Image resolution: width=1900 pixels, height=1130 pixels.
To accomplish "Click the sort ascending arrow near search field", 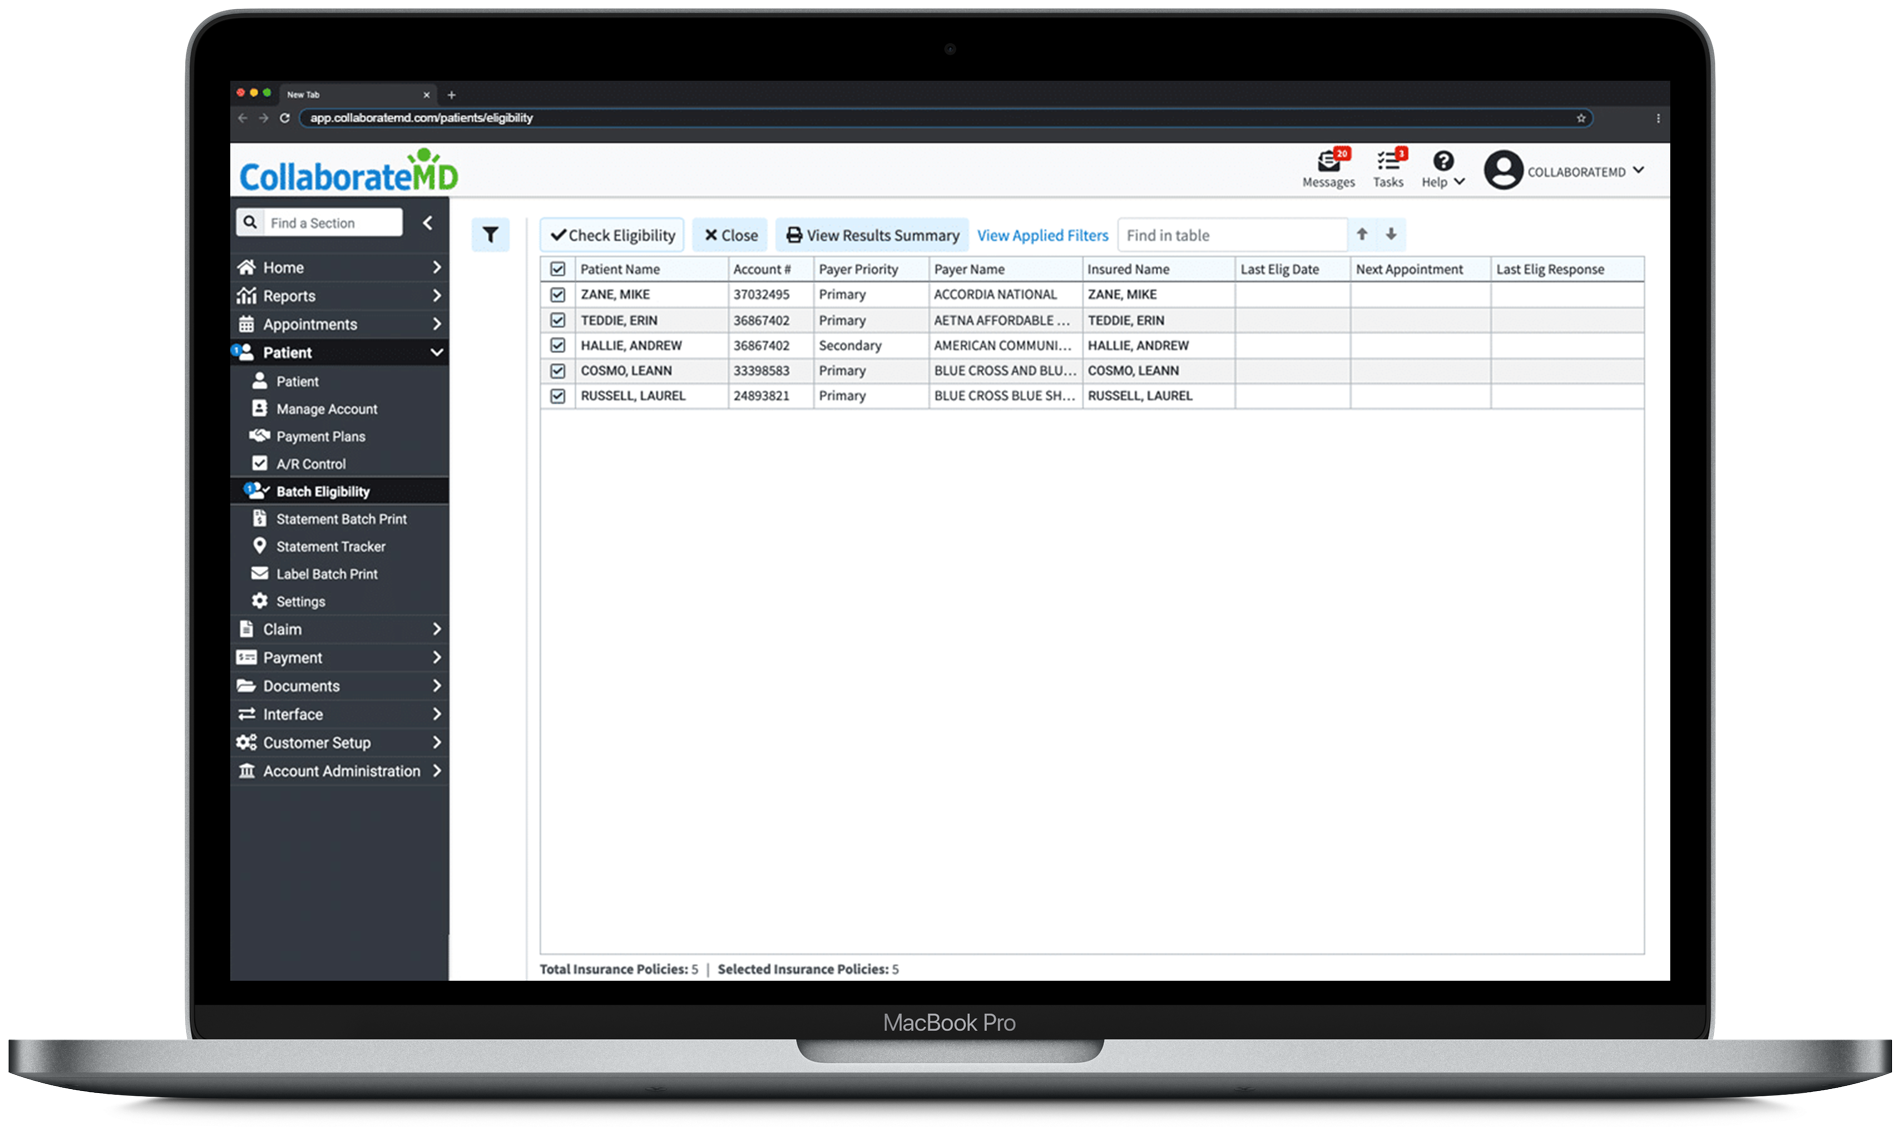I will pos(1362,234).
